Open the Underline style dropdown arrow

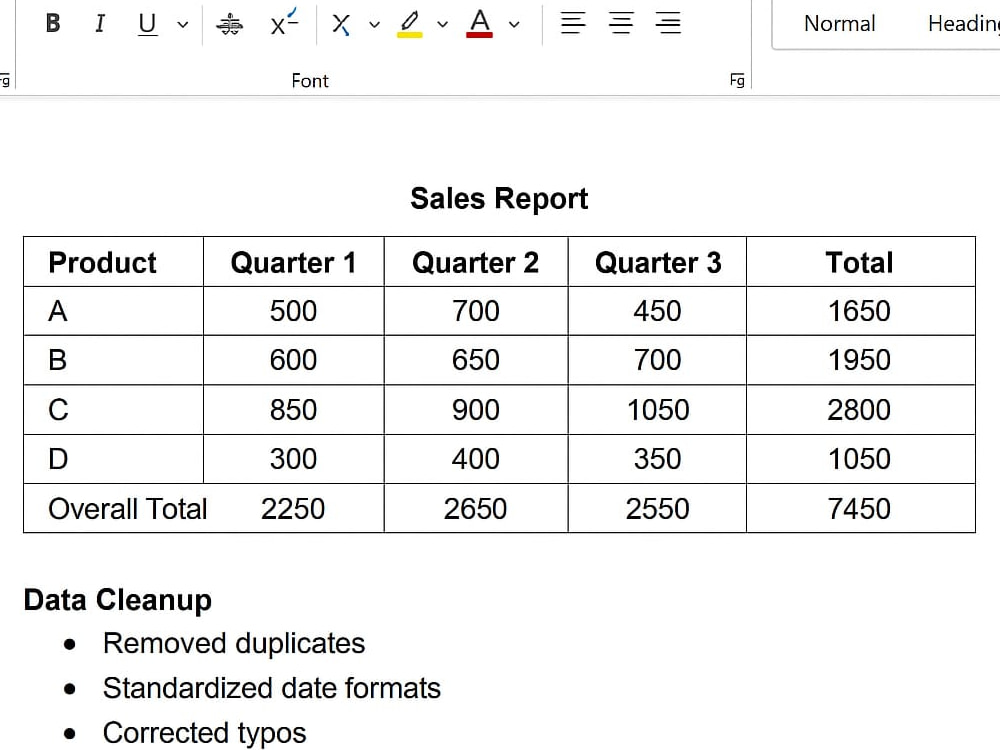pyautogui.click(x=182, y=25)
